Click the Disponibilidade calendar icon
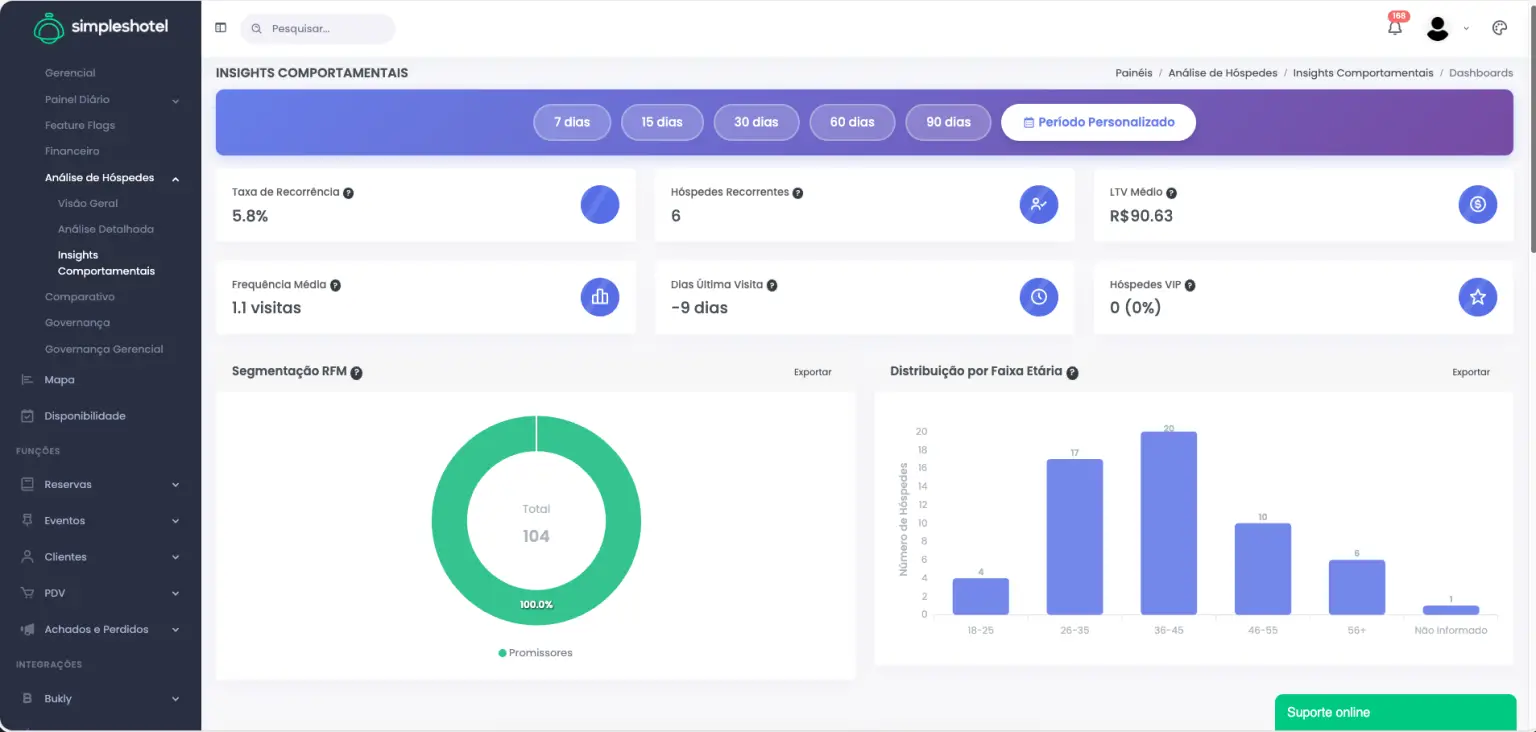 point(25,415)
